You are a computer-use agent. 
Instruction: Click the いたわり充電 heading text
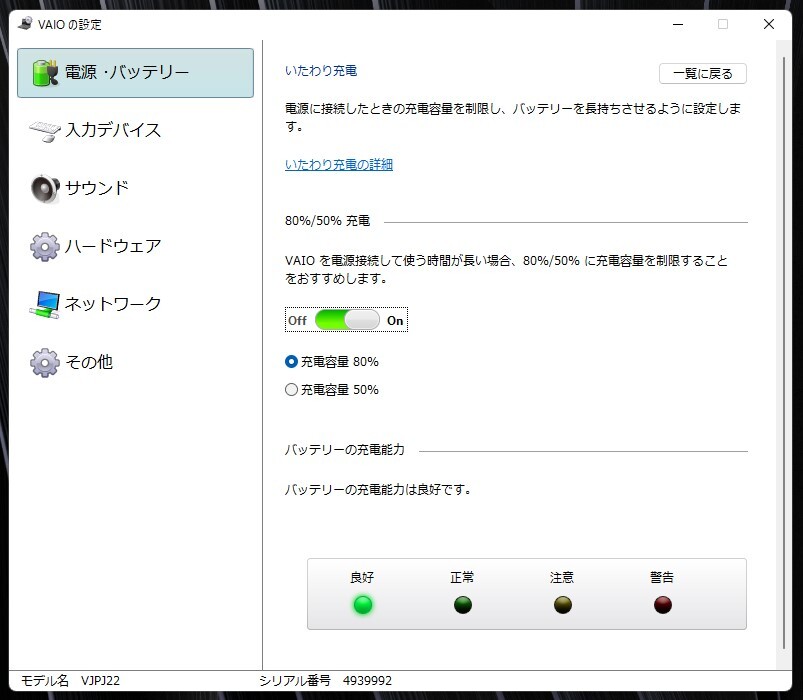pos(321,71)
